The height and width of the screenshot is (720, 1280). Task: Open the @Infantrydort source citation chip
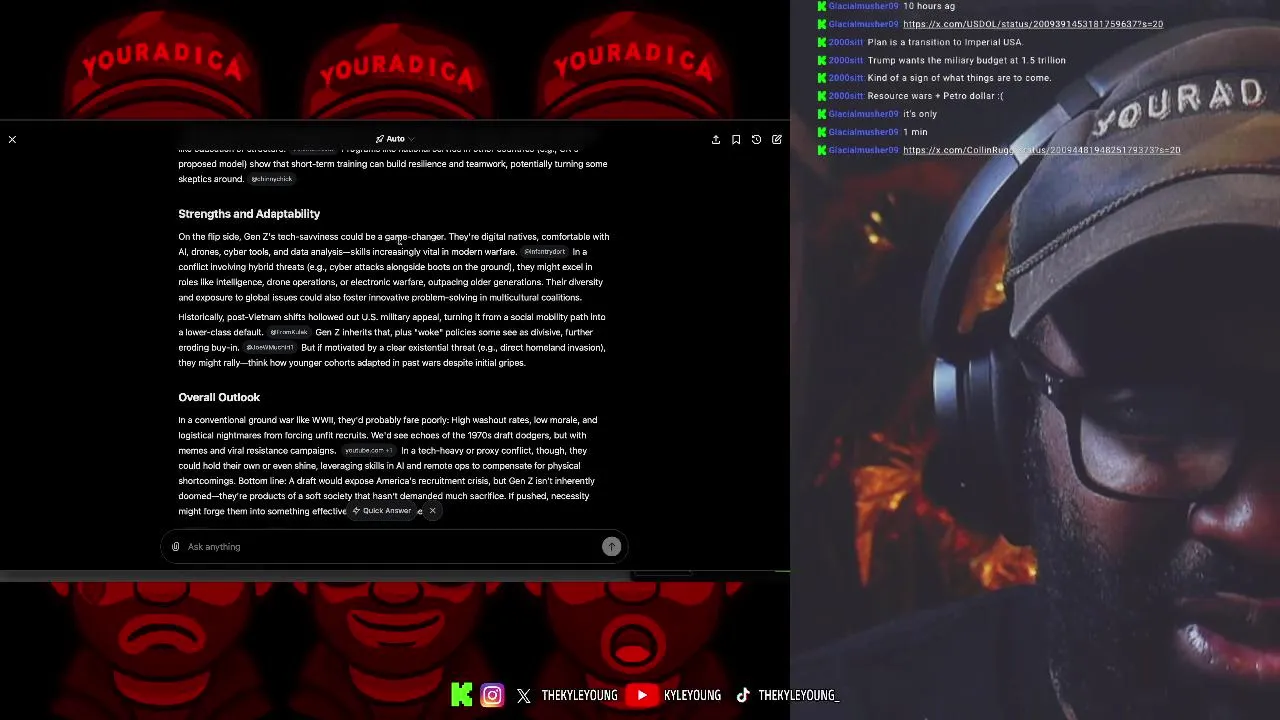point(545,252)
